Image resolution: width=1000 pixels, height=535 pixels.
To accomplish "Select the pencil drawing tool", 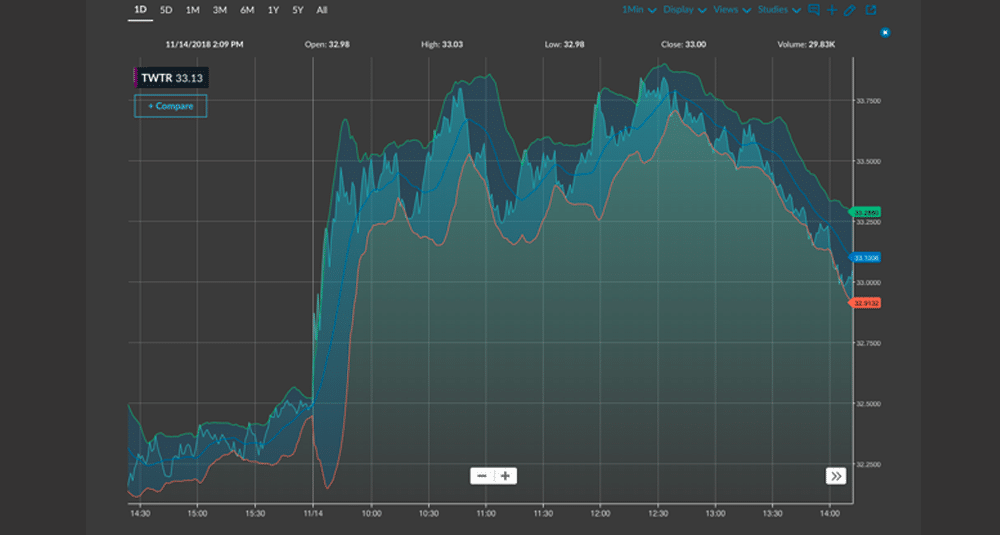I will pyautogui.click(x=849, y=10).
